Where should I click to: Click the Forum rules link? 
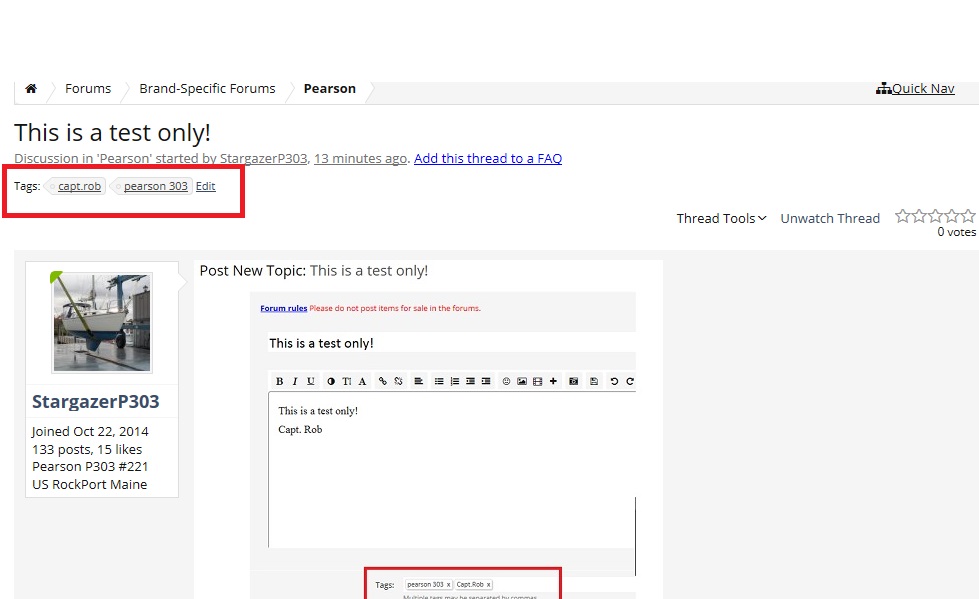pos(283,308)
